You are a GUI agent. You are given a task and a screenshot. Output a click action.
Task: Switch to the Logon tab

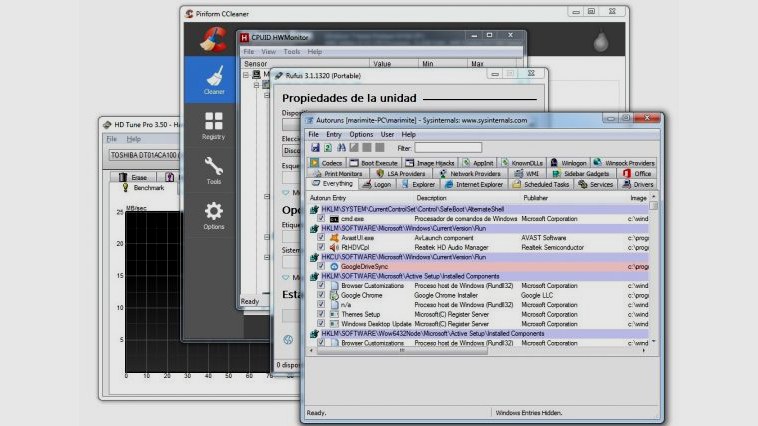[x=377, y=185]
